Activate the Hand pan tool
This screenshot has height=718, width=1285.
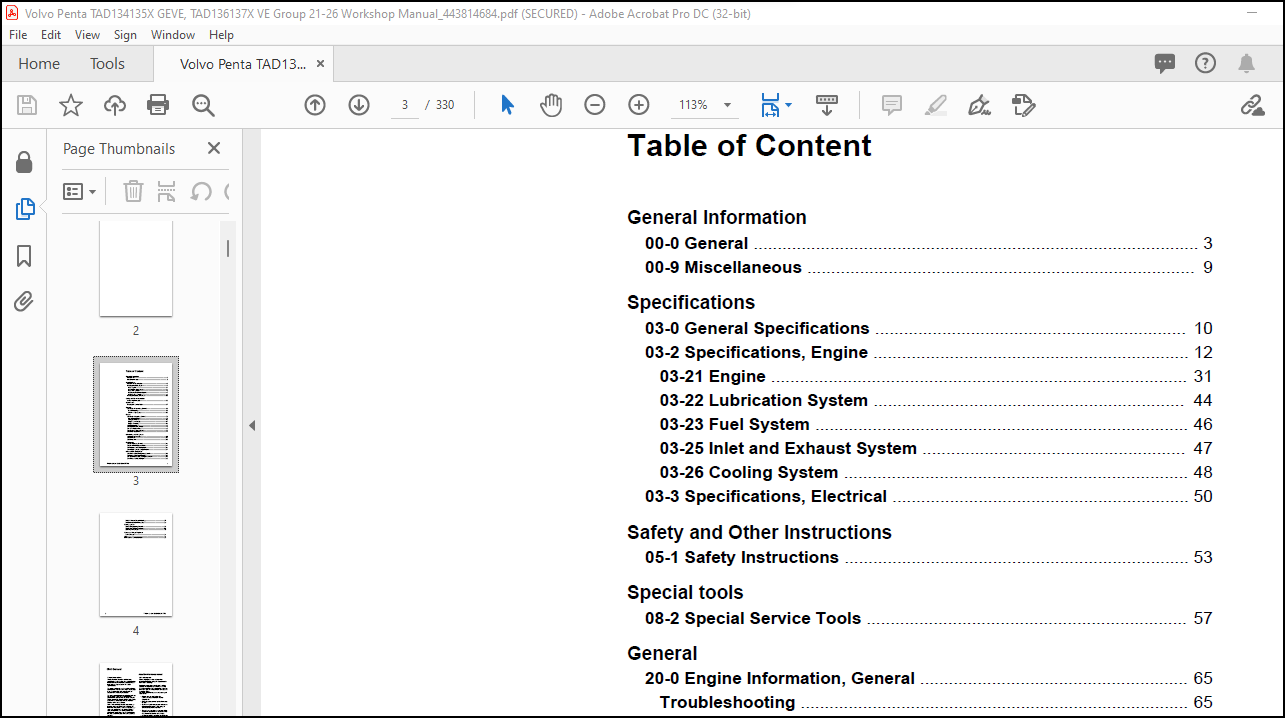(551, 105)
